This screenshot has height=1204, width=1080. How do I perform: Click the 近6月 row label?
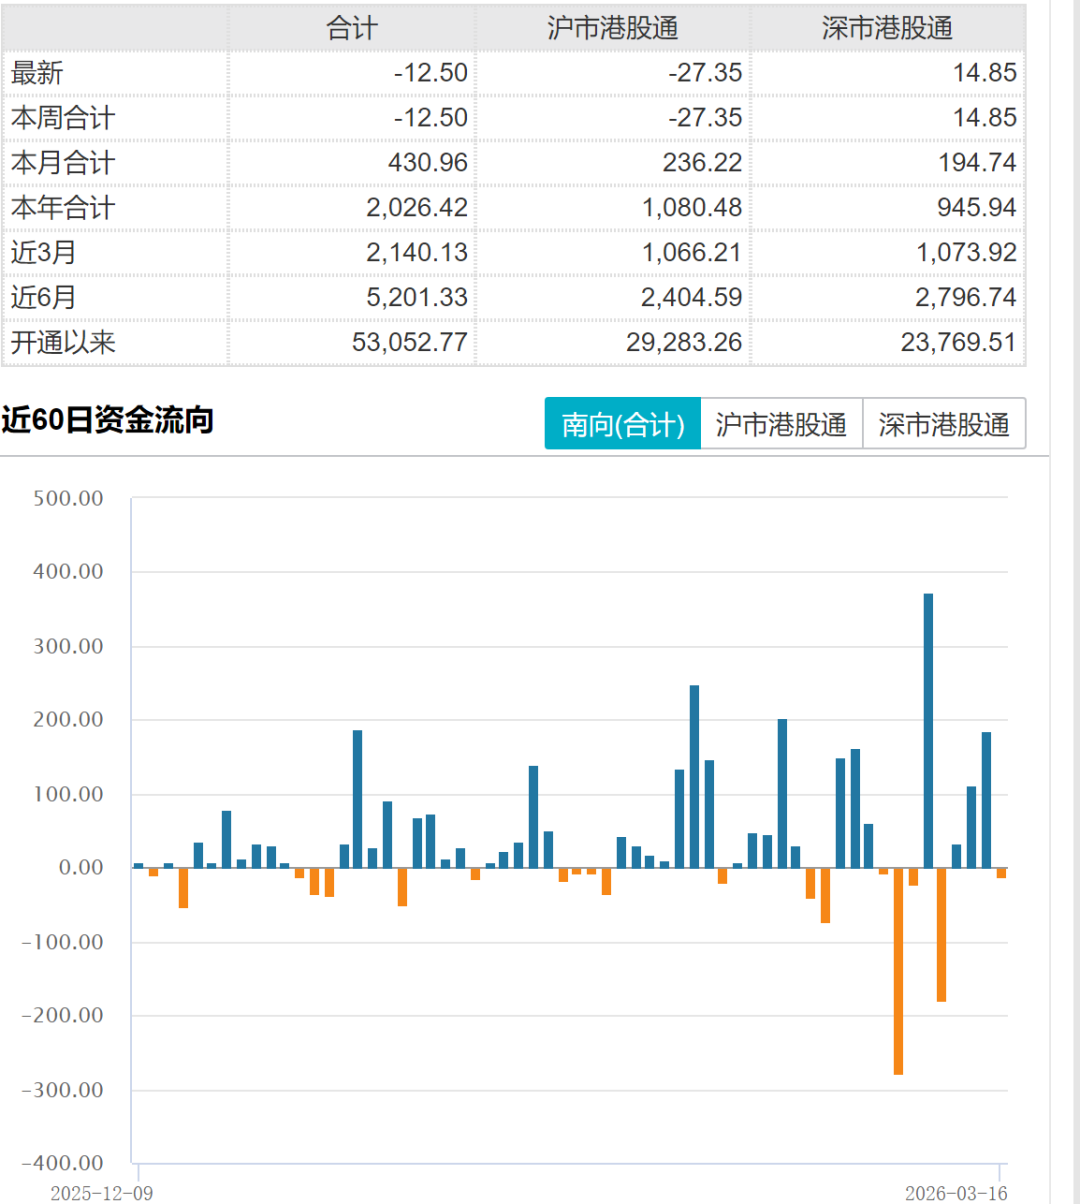pos(43,297)
